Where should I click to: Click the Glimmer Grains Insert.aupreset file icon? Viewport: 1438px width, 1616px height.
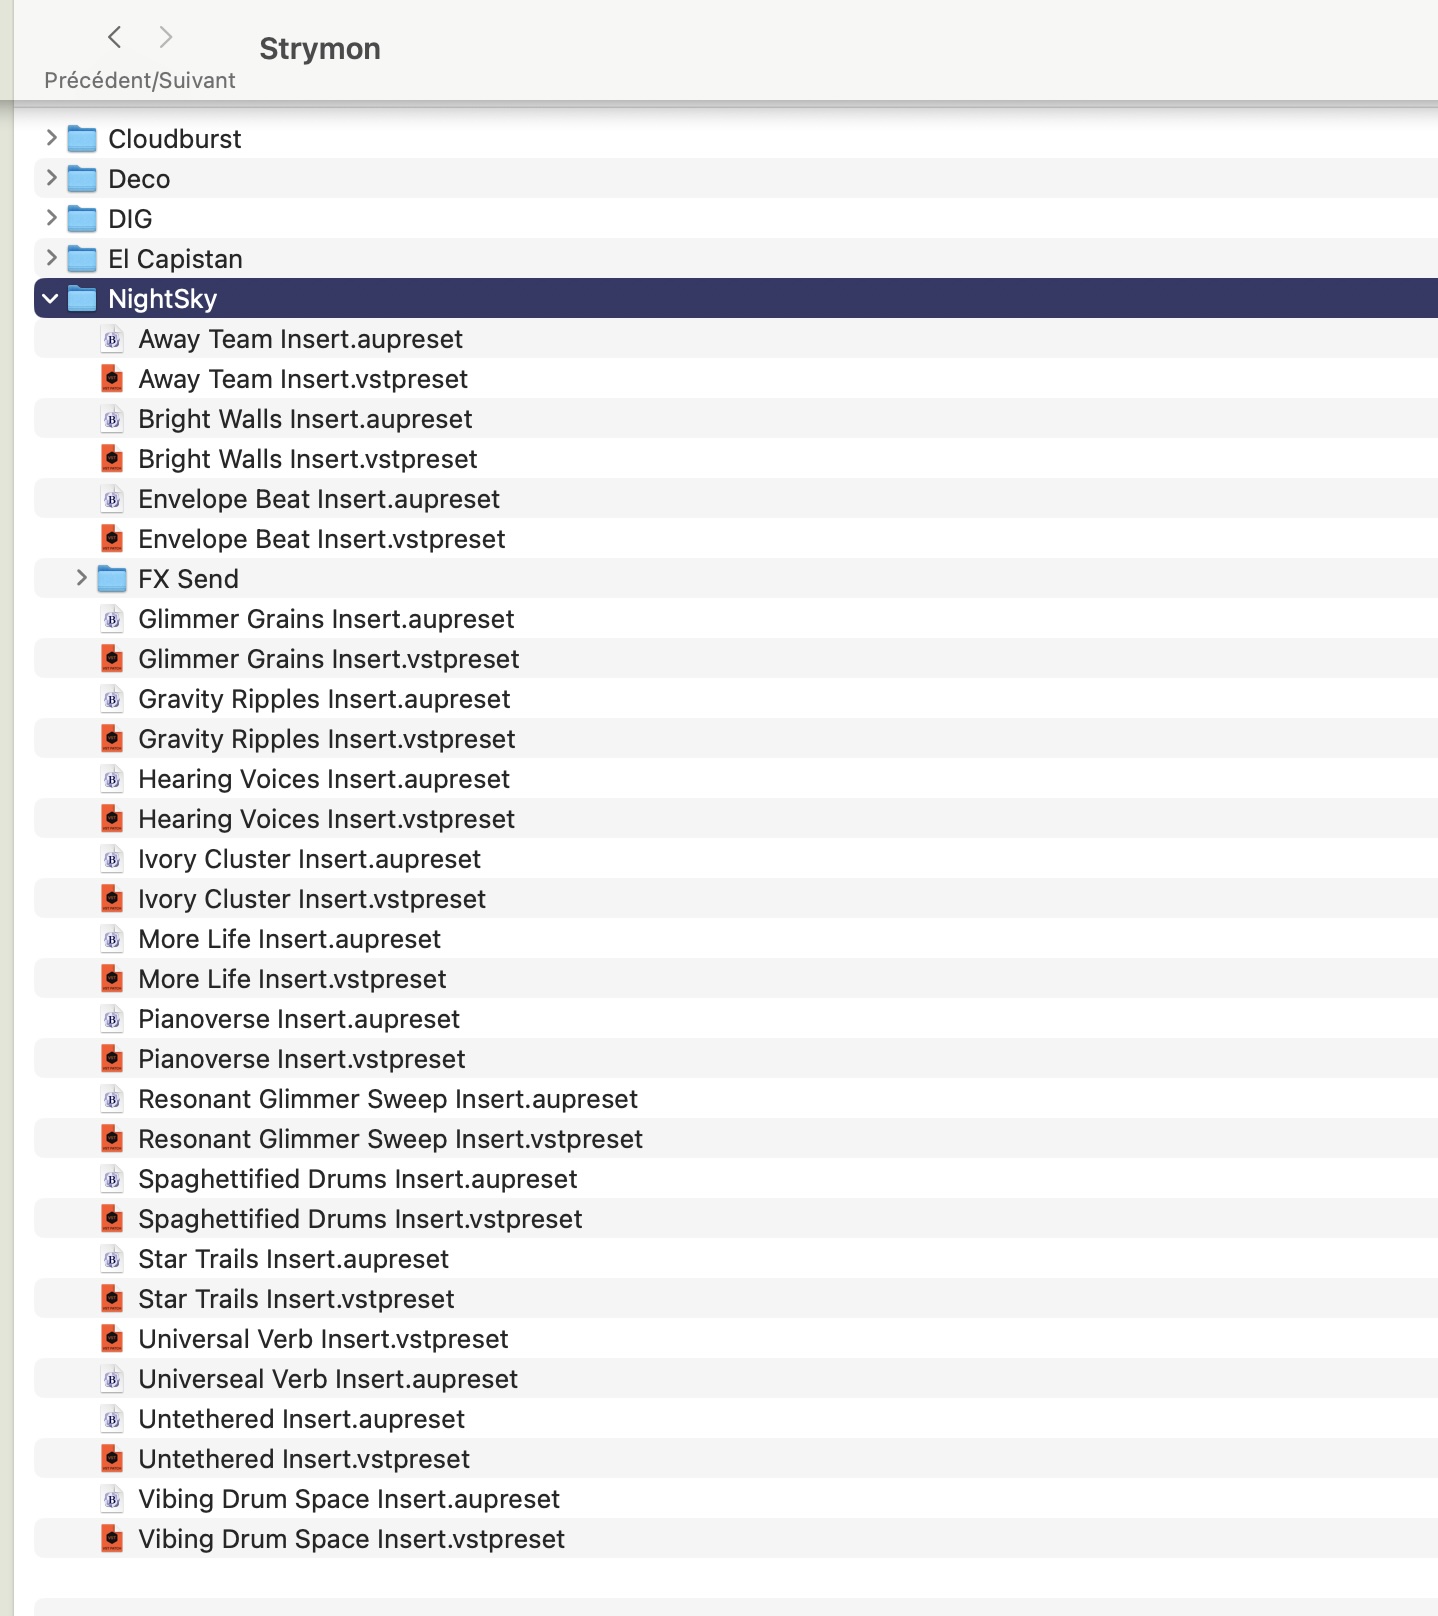pos(112,619)
